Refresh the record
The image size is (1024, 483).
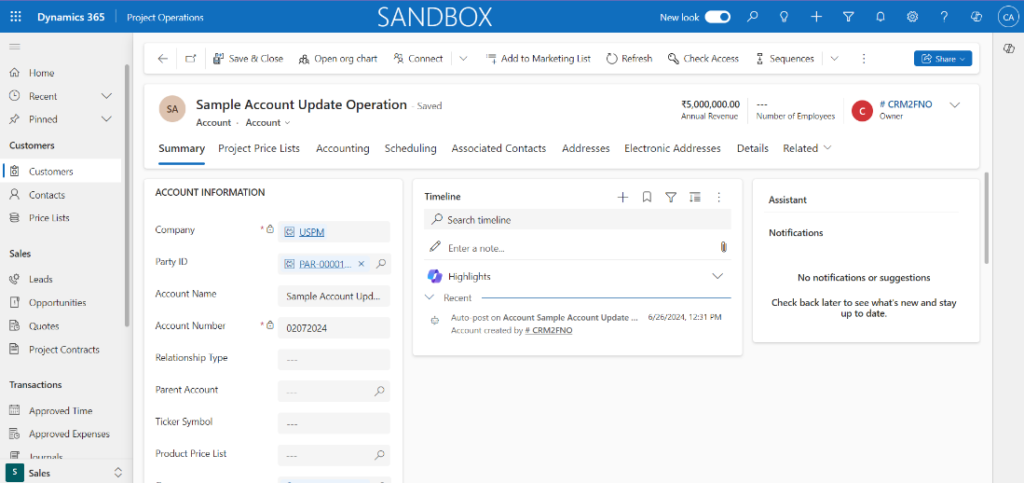(x=629, y=59)
